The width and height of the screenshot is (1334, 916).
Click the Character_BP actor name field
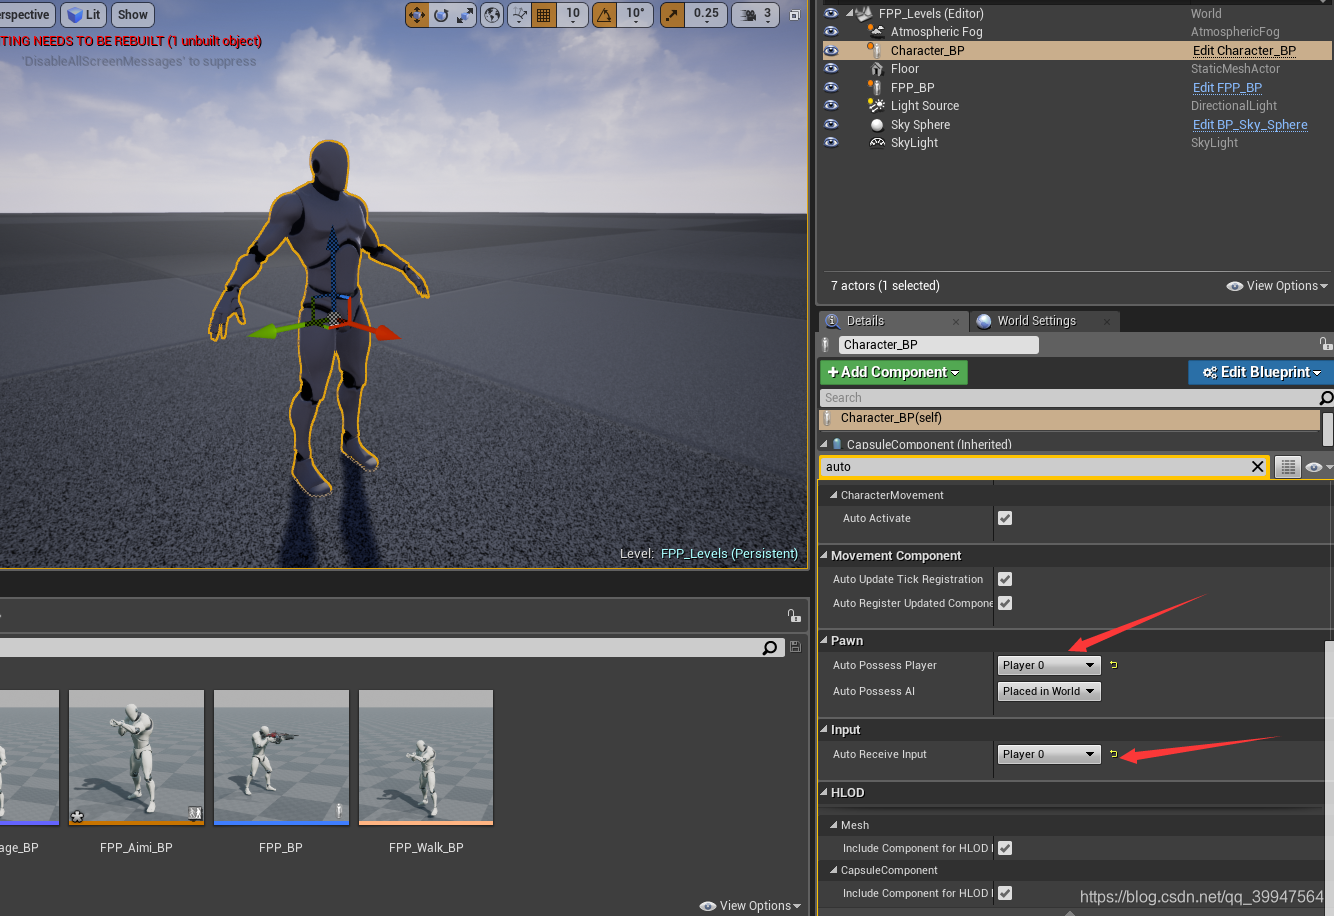[938, 345]
